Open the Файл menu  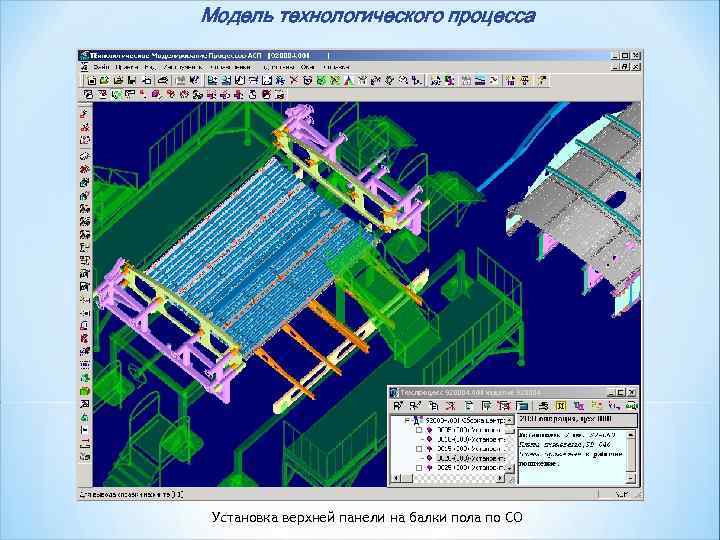pos(101,67)
